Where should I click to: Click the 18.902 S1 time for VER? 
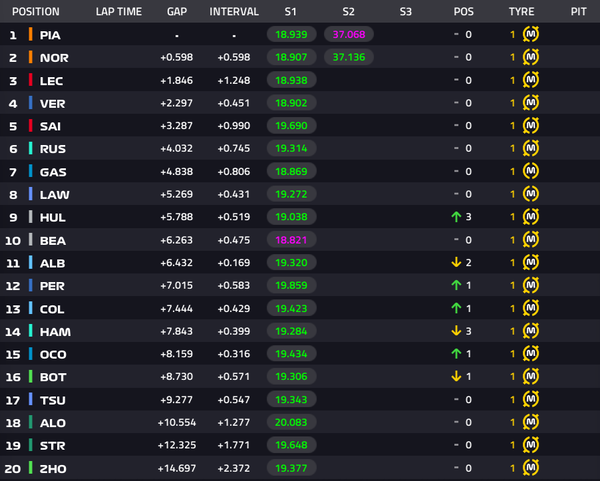click(292, 103)
